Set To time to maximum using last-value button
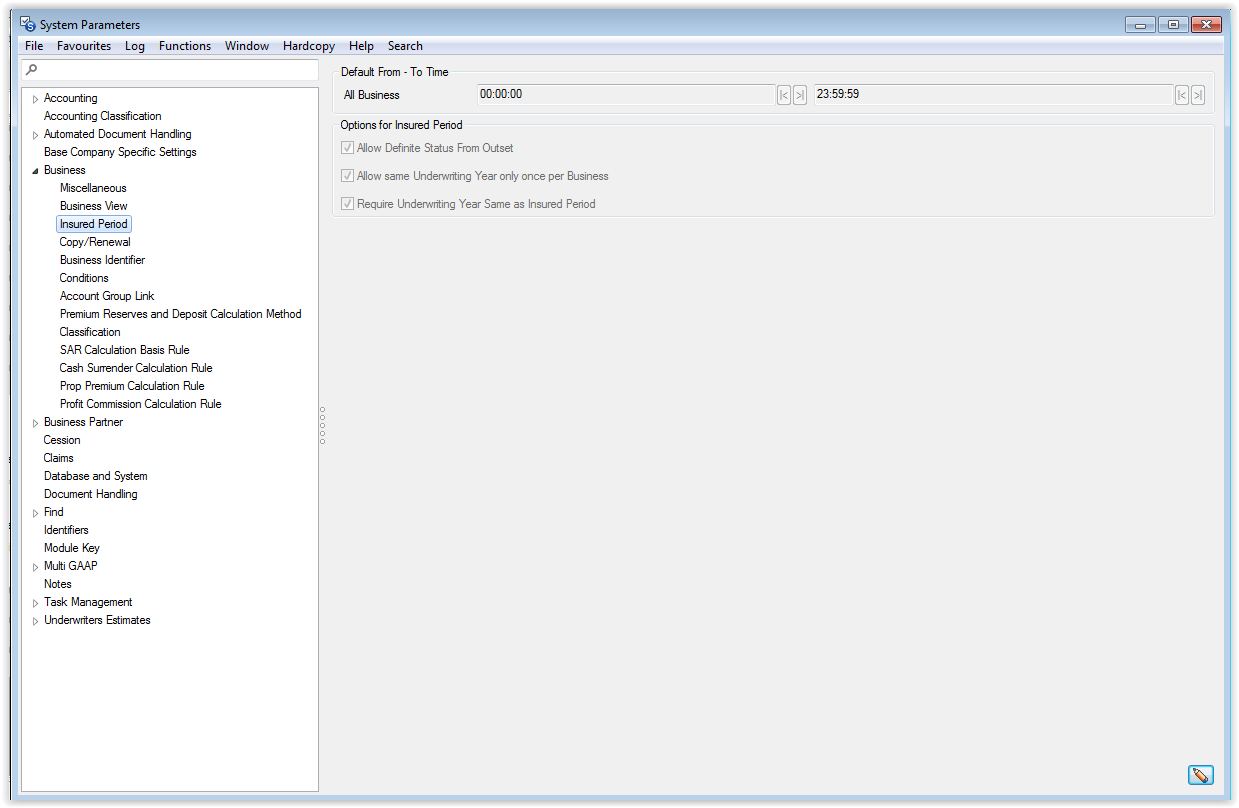The image size is (1239, 808). click(1197, 95)
